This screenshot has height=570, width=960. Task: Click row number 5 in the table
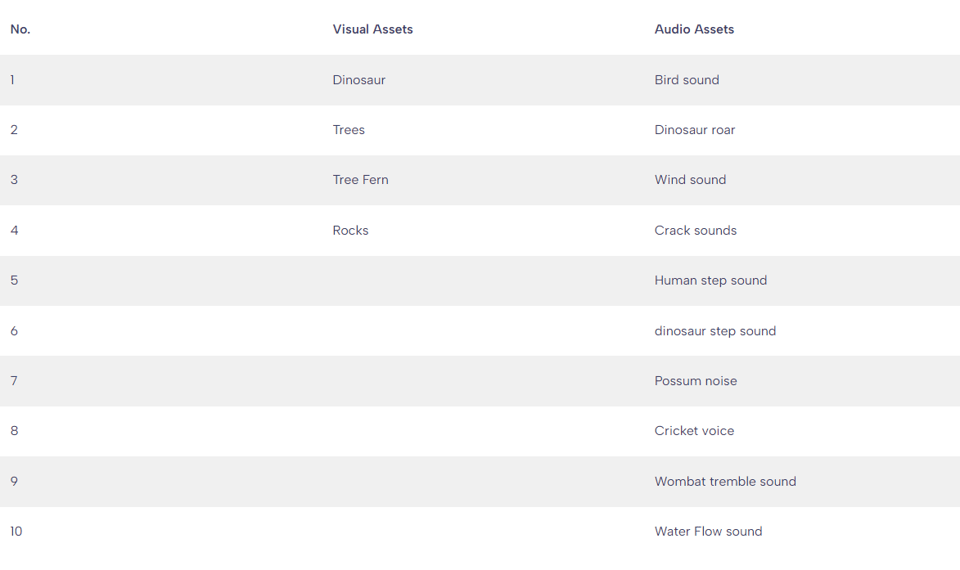tap(14, 280)
